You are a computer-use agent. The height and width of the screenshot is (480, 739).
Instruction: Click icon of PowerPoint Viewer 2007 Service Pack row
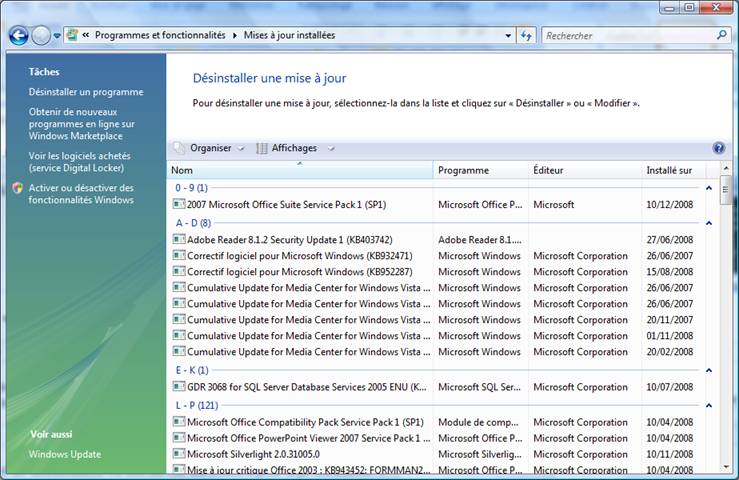(x=179, y=438)
